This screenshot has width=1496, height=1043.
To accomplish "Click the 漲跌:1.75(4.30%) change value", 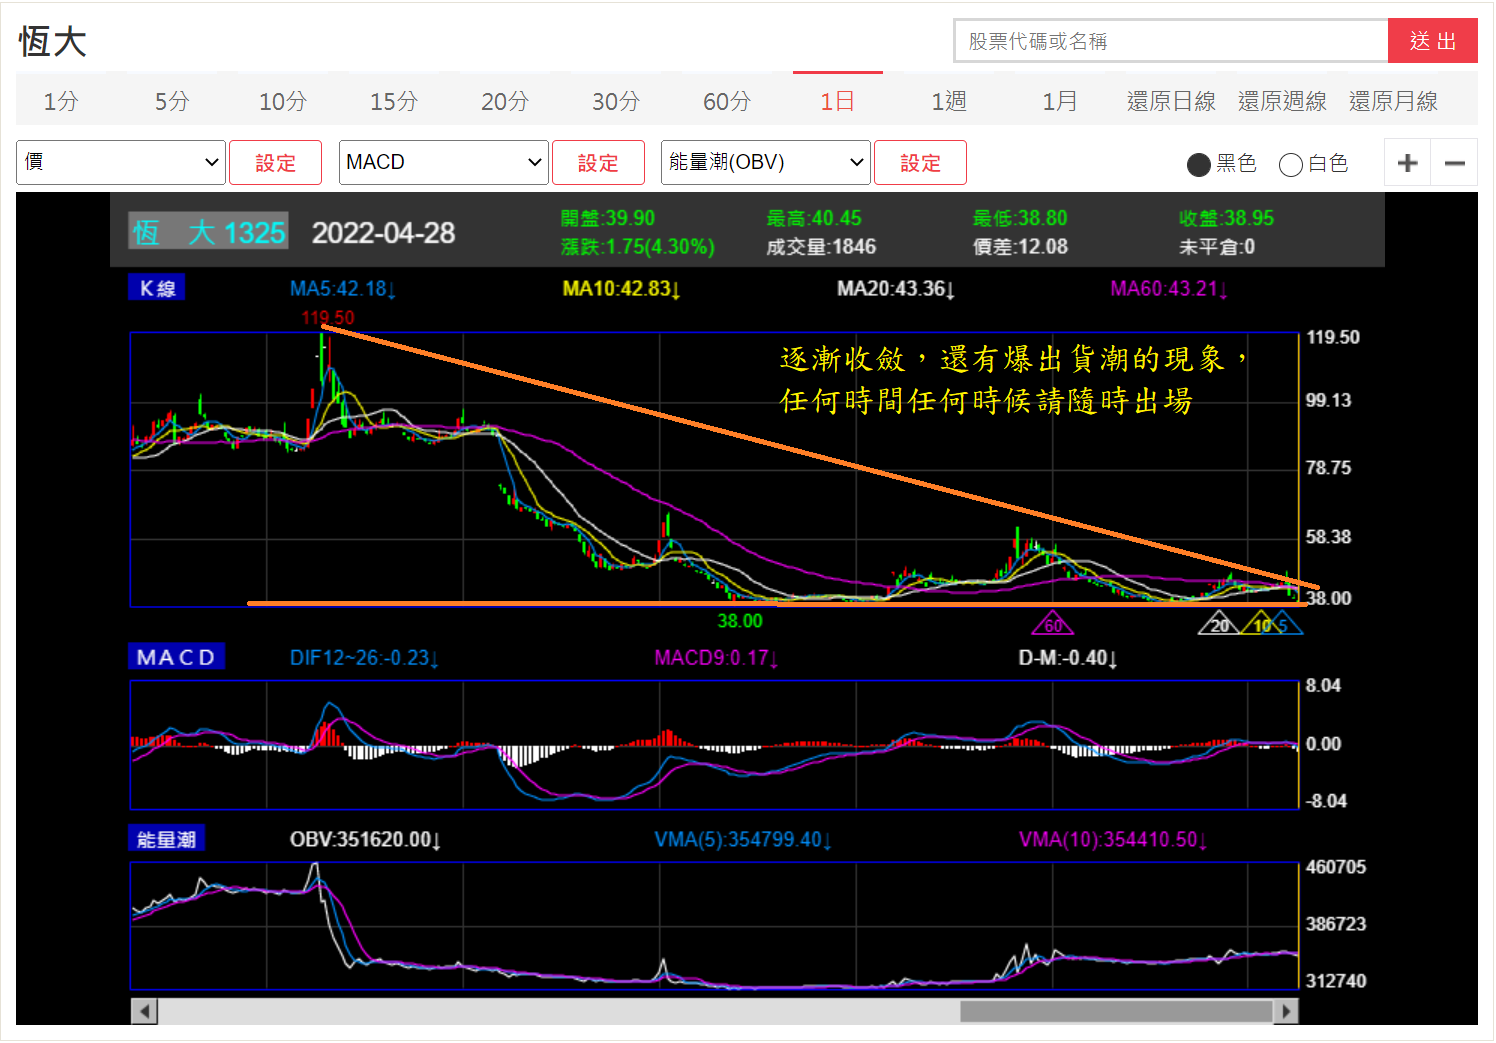I will (x=638, y=247).
